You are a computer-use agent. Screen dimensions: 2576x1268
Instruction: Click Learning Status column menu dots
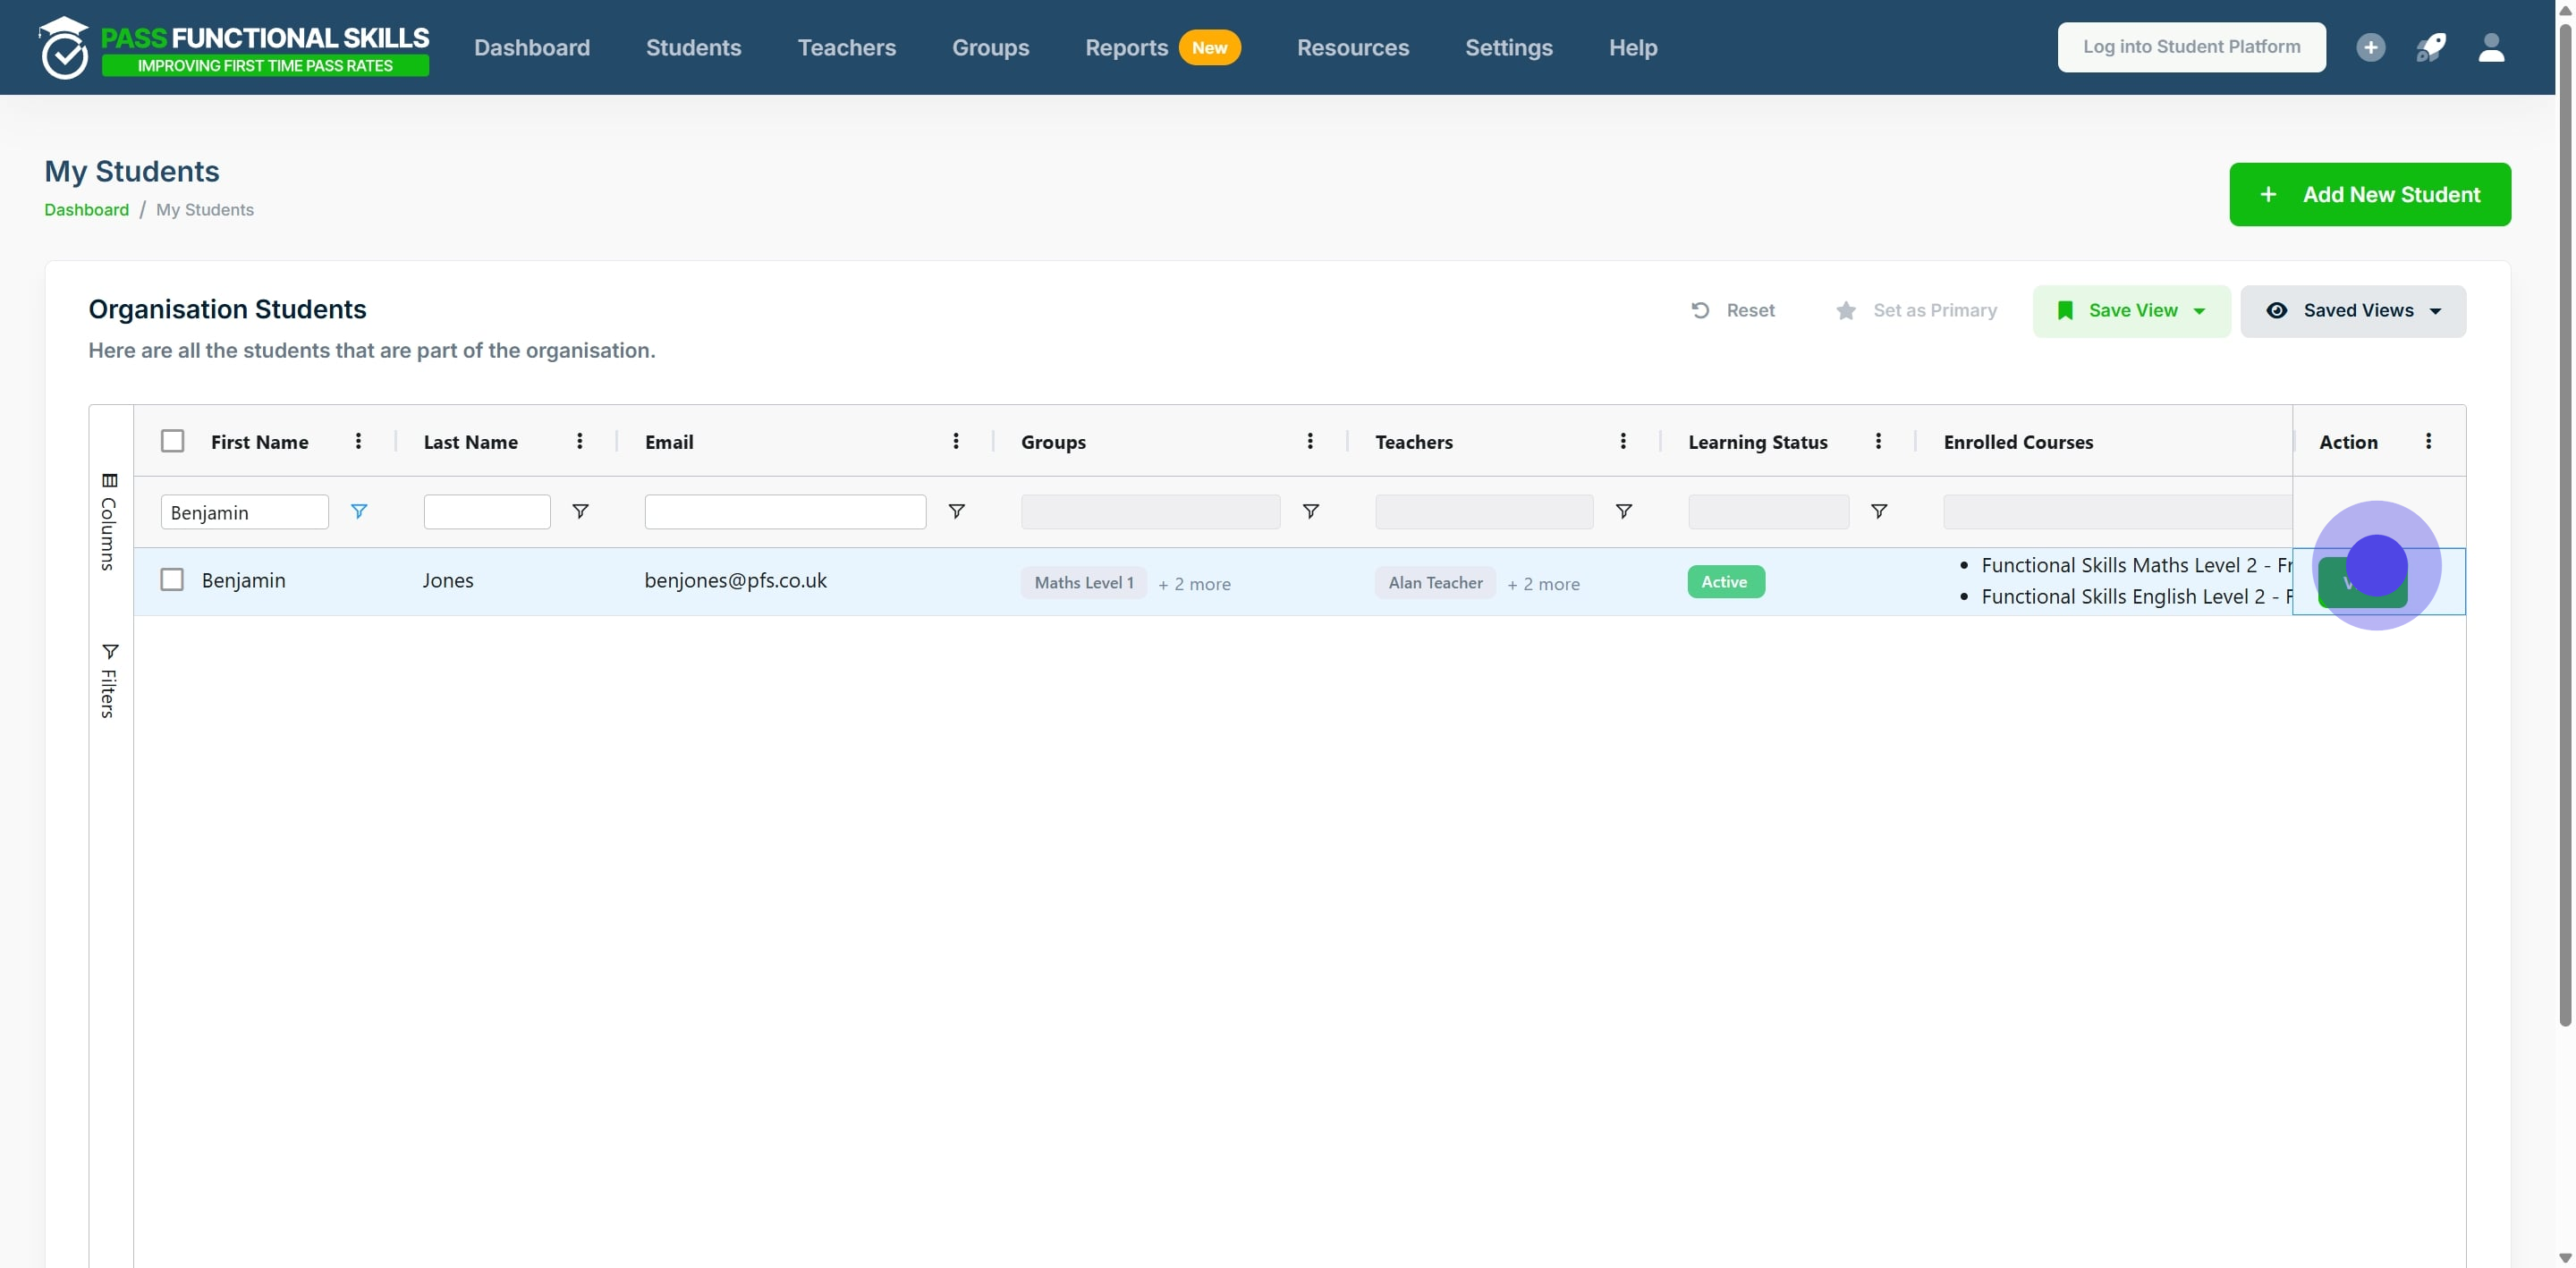coord(1878,441)
